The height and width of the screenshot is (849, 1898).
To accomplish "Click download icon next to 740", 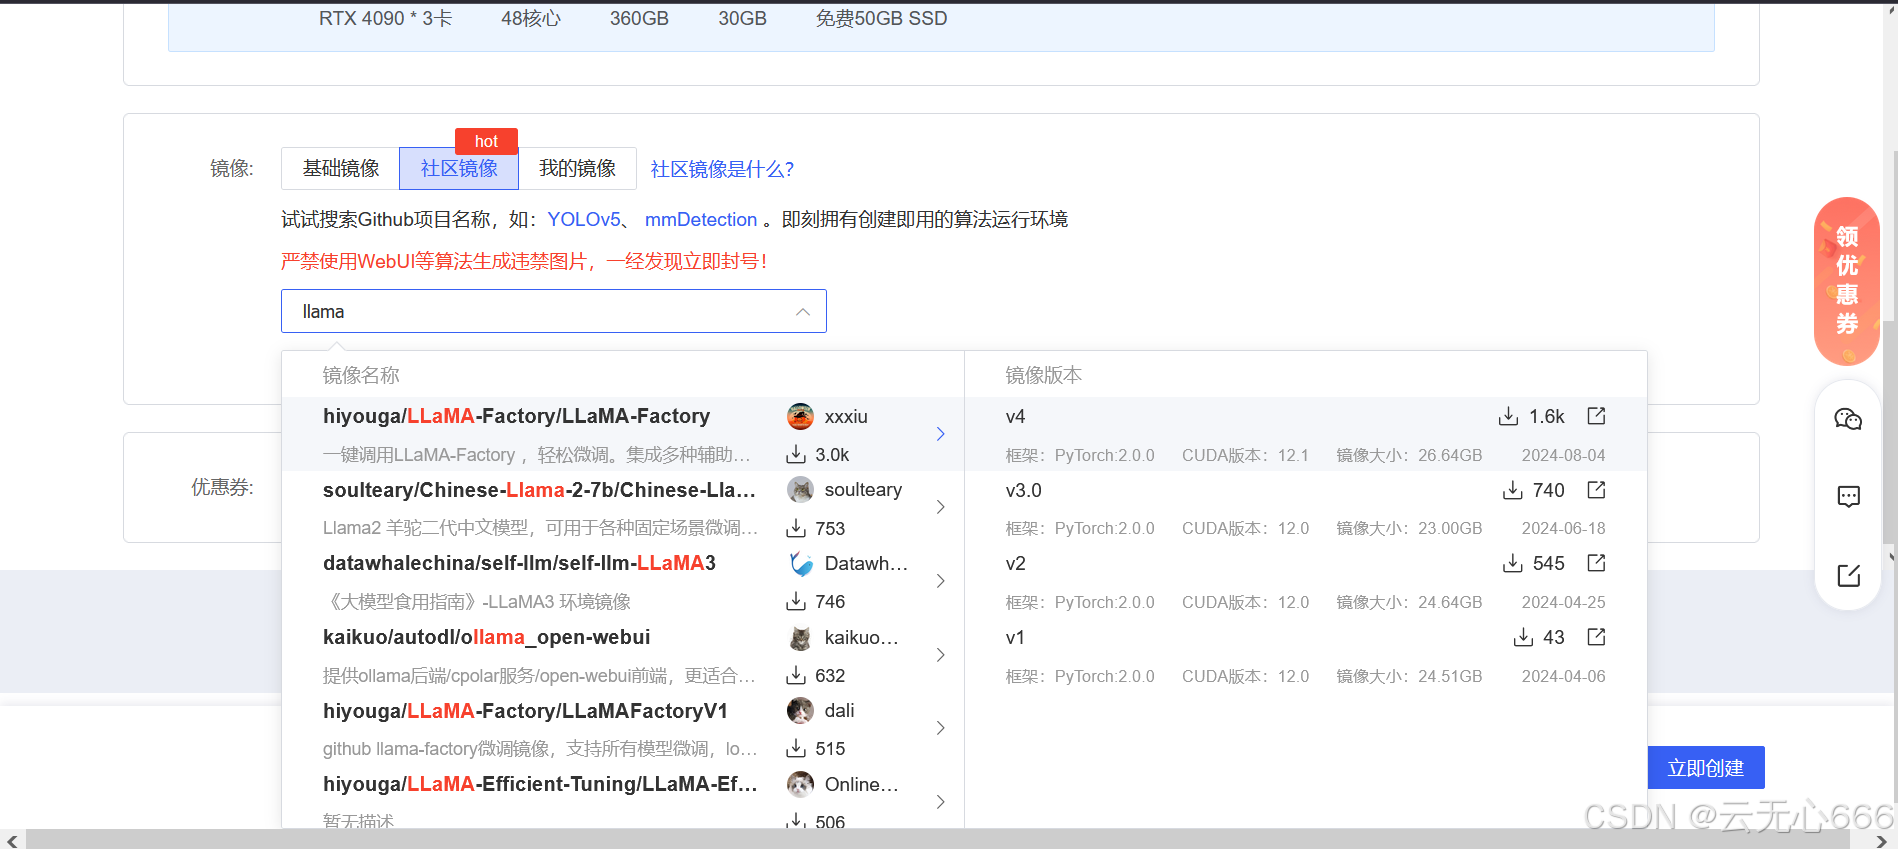I will click(x=1512, y=490).
